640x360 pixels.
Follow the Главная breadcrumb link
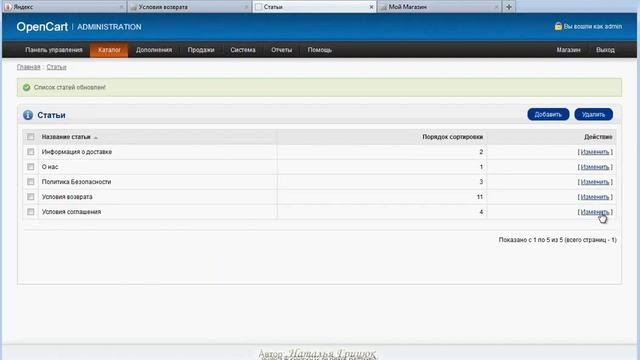[x=29, y=67]
